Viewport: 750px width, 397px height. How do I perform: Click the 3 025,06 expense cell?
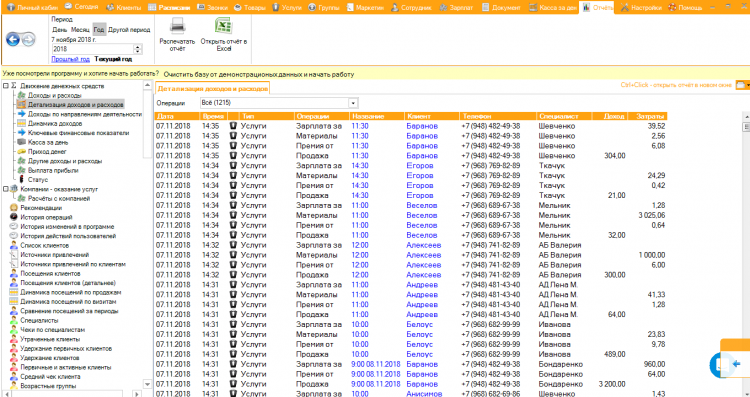[651, 215]
